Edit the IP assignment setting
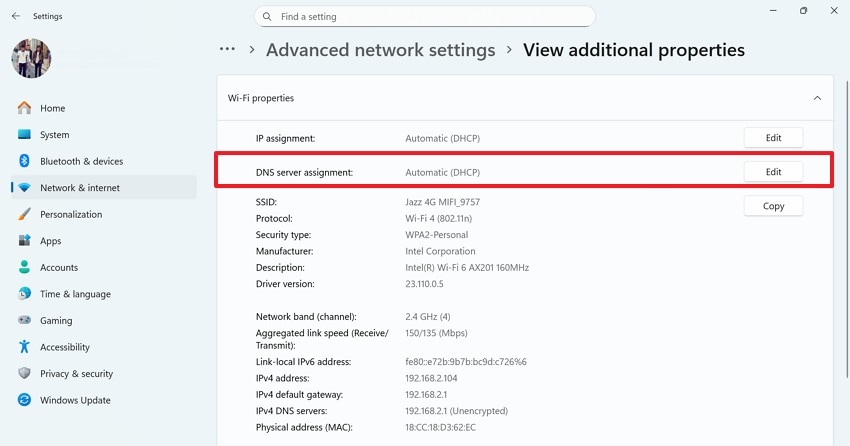This screenshot has width=850, height=446. [x=773, y=138]
